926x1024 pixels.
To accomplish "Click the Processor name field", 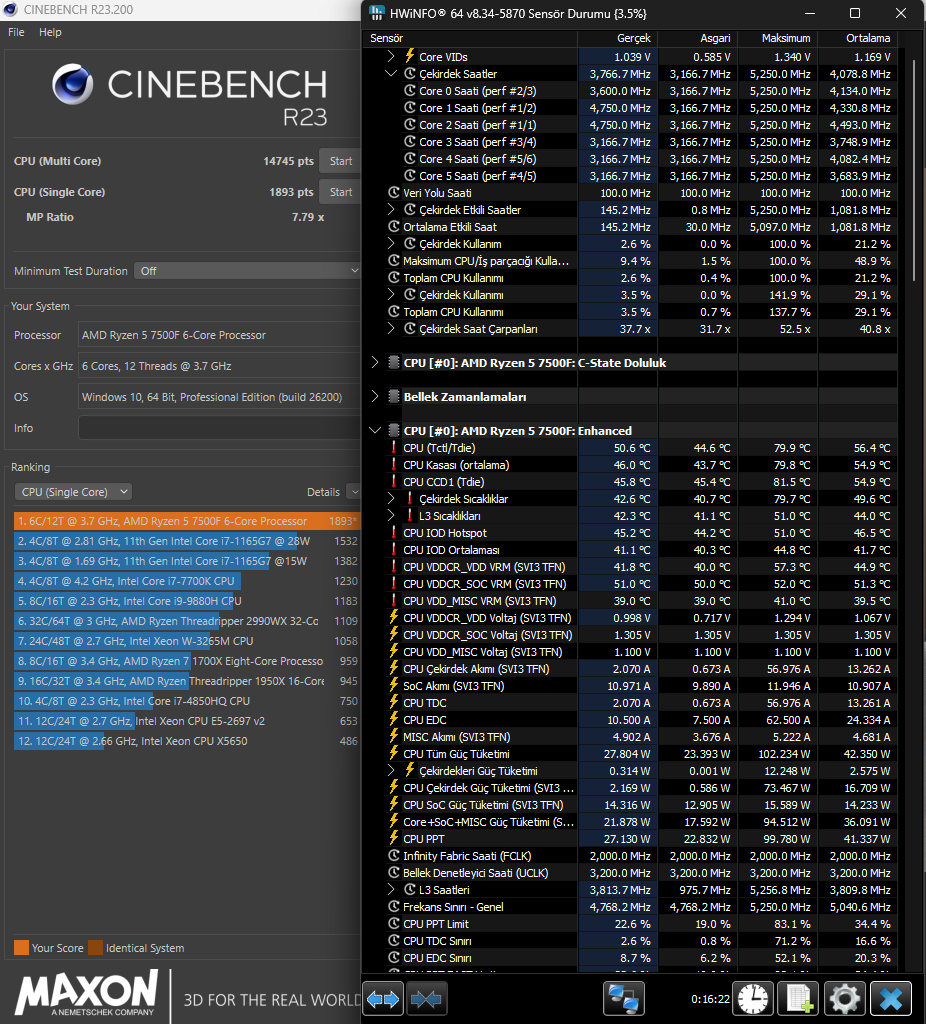I will (219, 335).
